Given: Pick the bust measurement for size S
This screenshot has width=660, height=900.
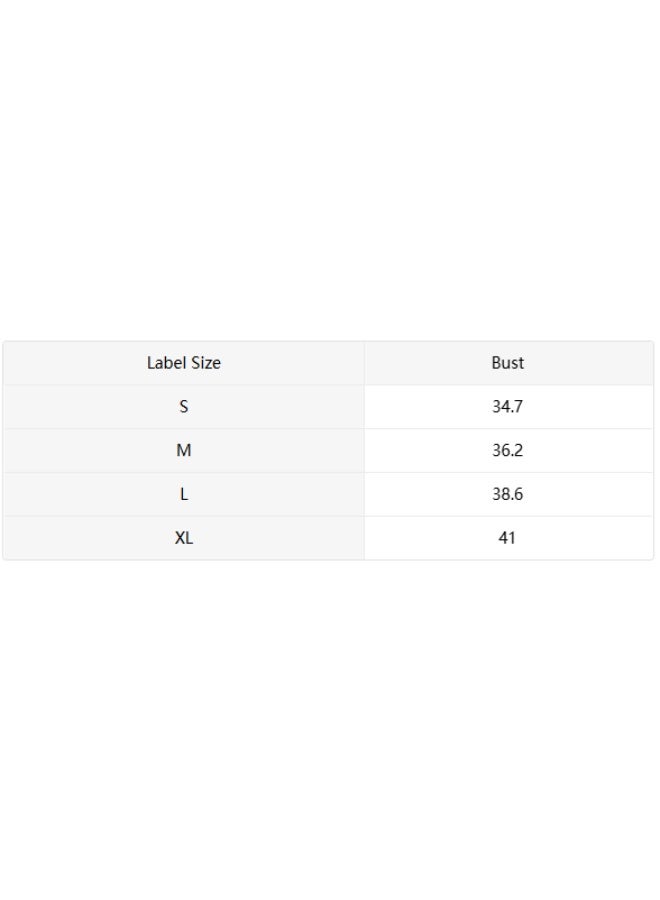Looking at the screenshot, I should click(x=508, y=406).
